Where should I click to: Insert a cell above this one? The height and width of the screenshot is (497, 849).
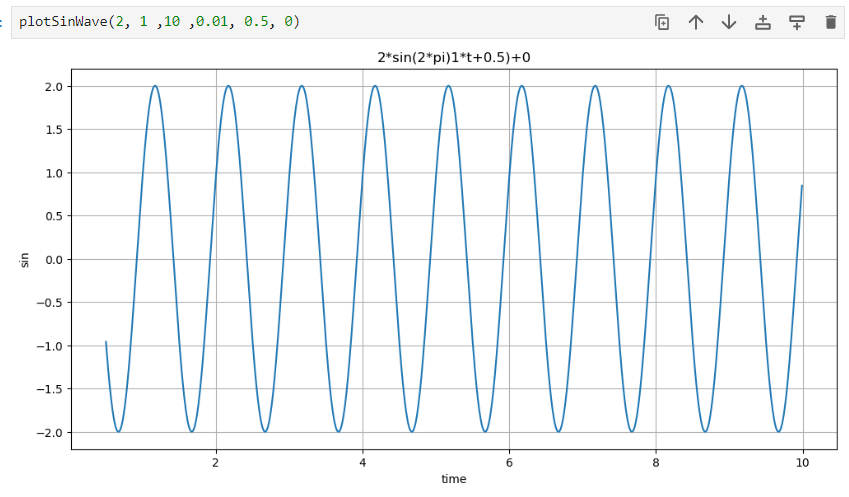[763, 22]
